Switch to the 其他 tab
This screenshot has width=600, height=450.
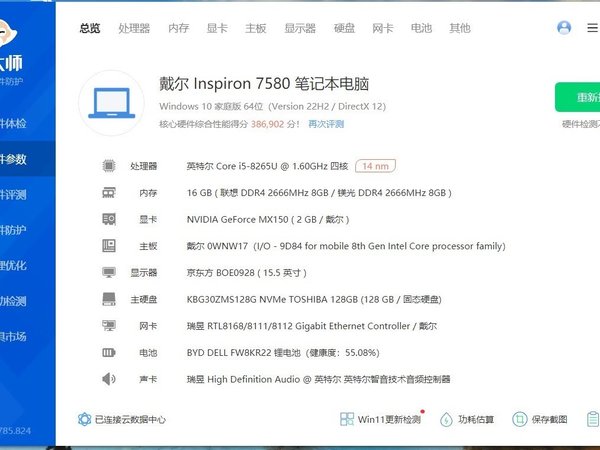point(460,28)
